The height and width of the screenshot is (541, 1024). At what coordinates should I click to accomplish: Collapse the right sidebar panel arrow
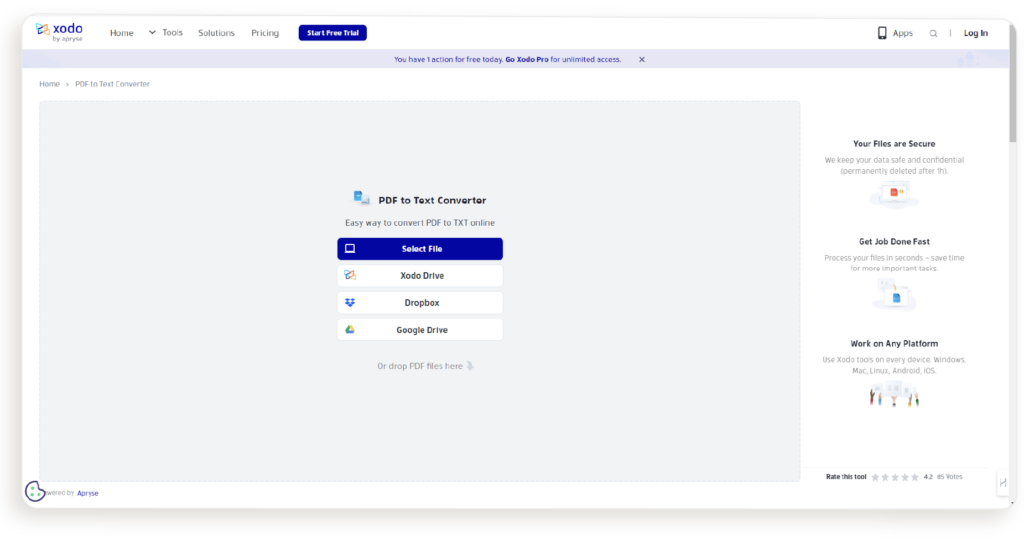[x=1002, y=483]
